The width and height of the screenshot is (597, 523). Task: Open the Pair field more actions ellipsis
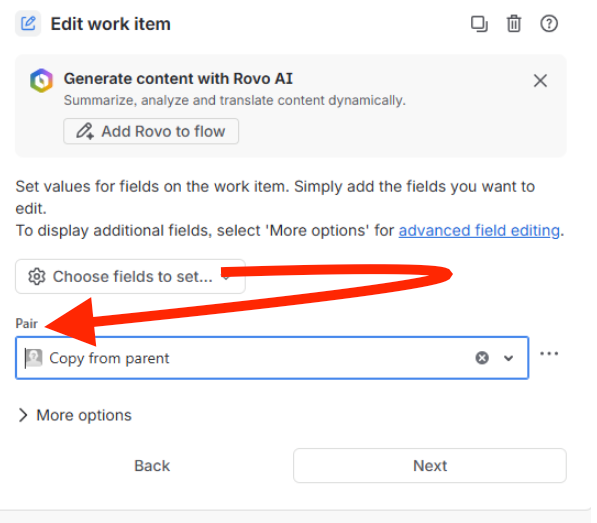point(549,354)
